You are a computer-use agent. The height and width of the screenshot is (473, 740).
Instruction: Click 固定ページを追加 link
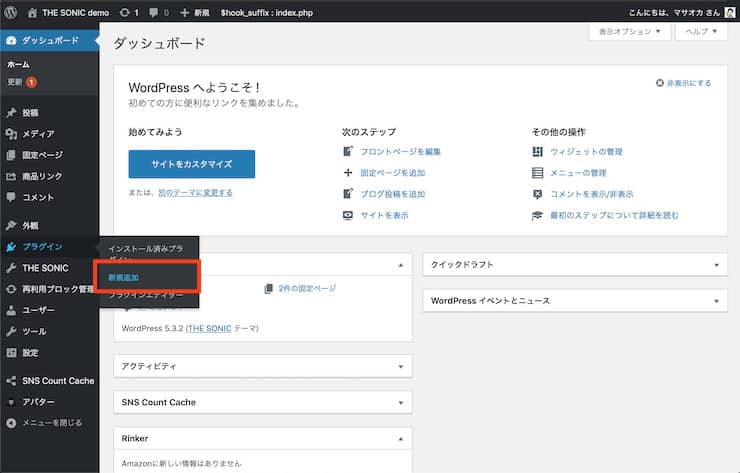pyautogui.click(x=393, y=173)
